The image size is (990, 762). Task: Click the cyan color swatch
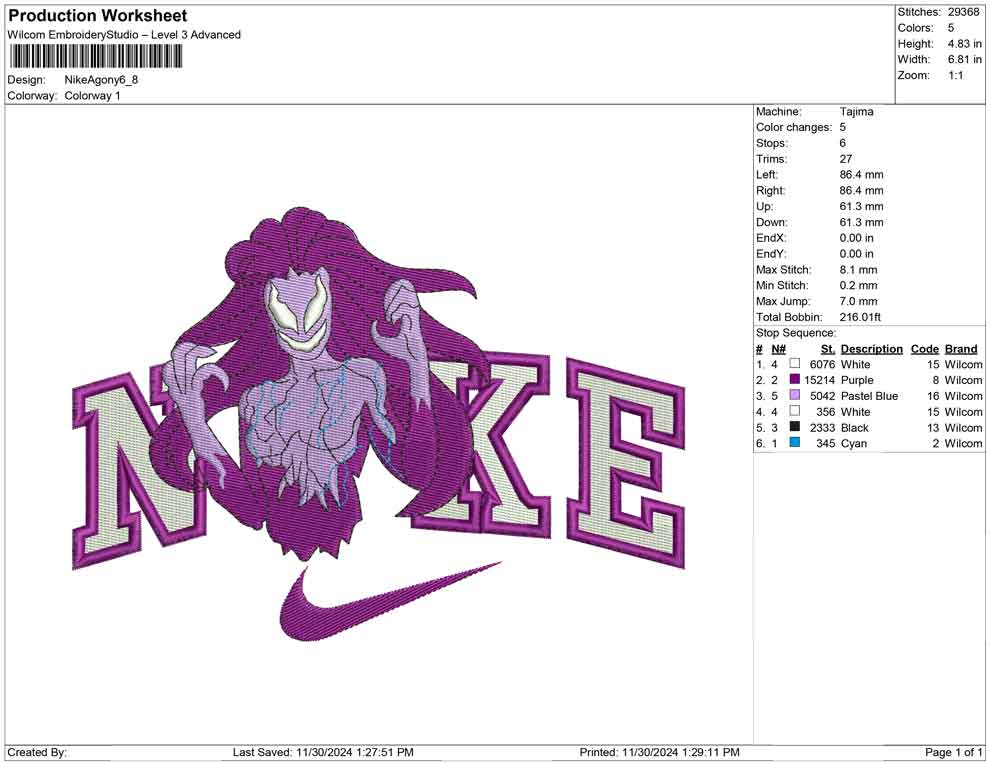tap(795, 443)
